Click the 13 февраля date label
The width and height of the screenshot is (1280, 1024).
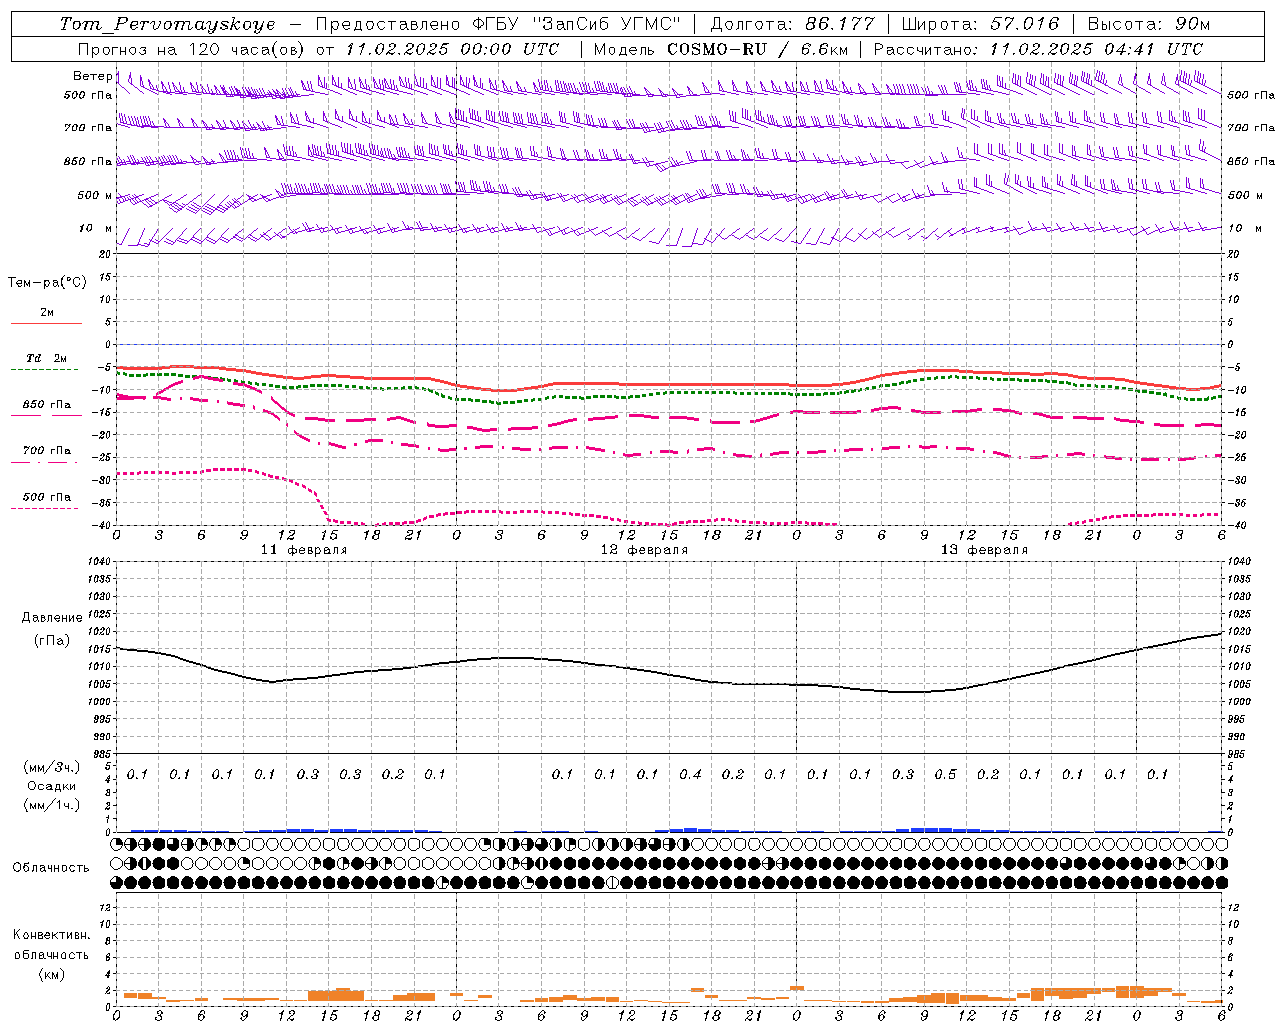pyautogui.click(x=984, y=550)
